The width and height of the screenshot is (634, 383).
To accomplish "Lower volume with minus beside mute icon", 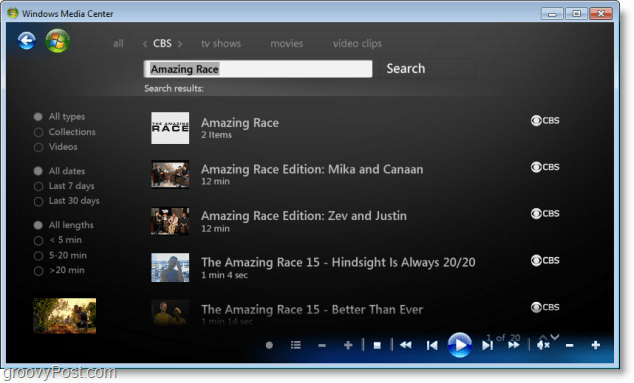I will (x=569, y=345).
